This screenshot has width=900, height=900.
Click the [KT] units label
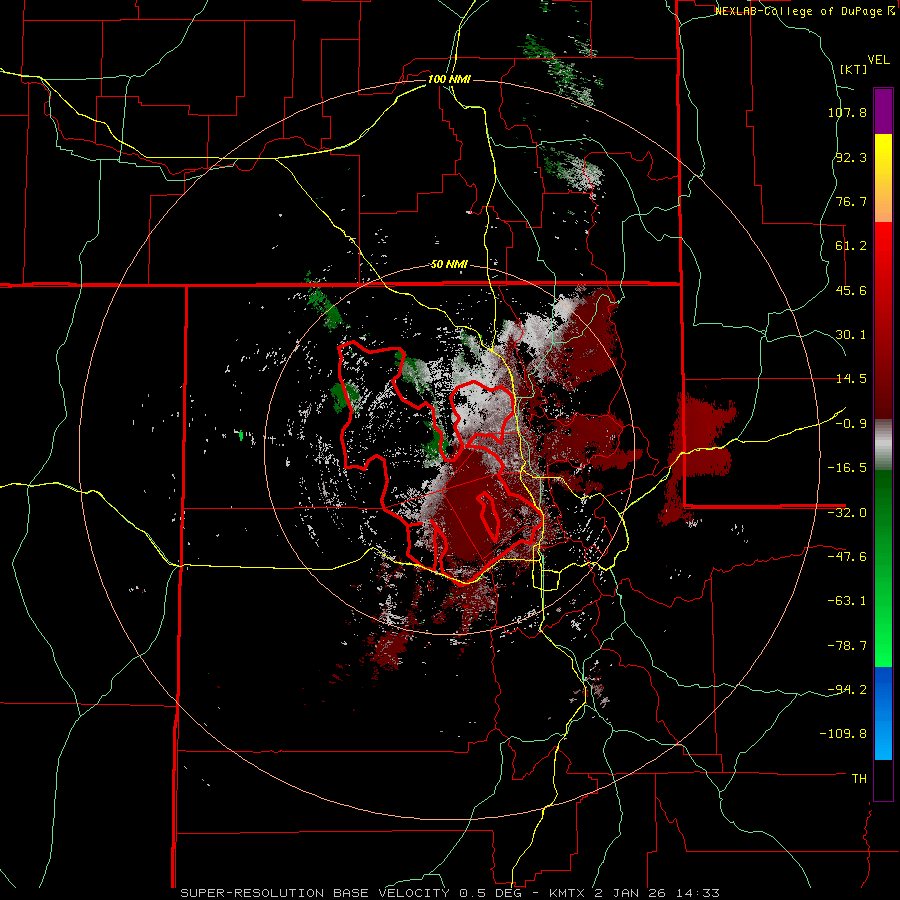854,69
